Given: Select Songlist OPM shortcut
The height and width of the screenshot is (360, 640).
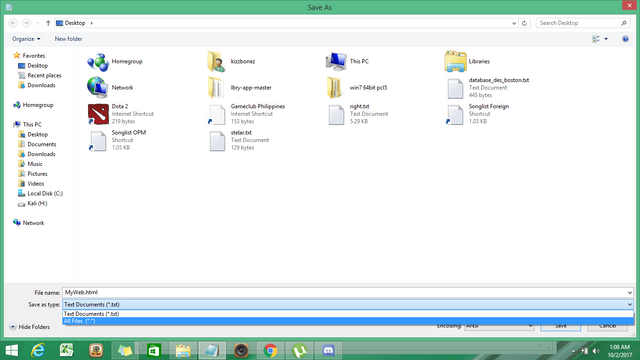Looking at the screenshot, I should pos(118,140).
